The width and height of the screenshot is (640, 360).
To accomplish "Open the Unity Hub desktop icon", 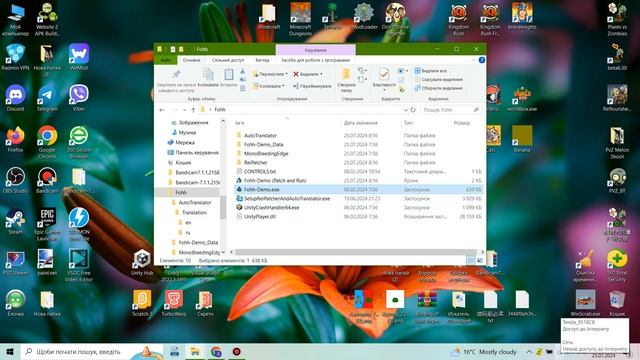I will coord(142,262).
